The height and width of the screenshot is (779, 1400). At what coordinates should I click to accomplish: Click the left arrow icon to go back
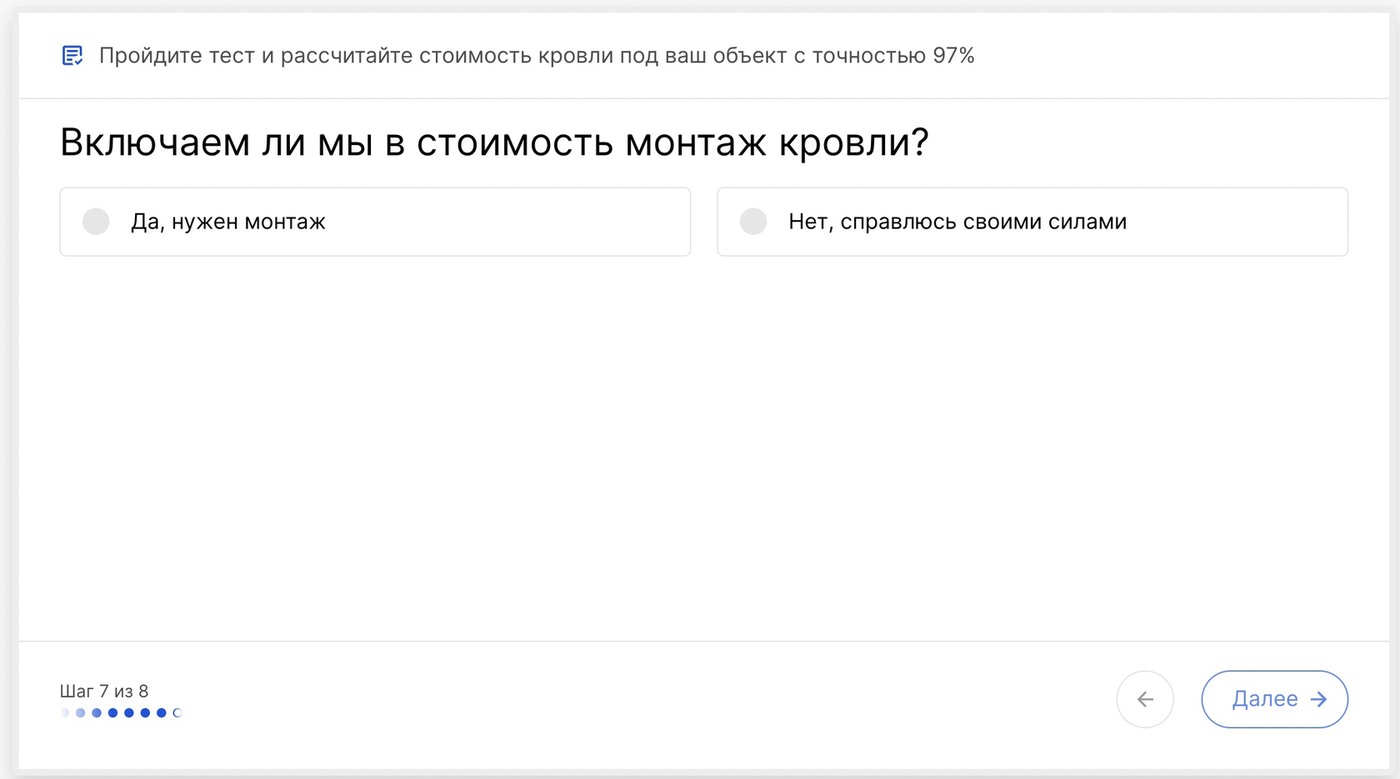1145,699
